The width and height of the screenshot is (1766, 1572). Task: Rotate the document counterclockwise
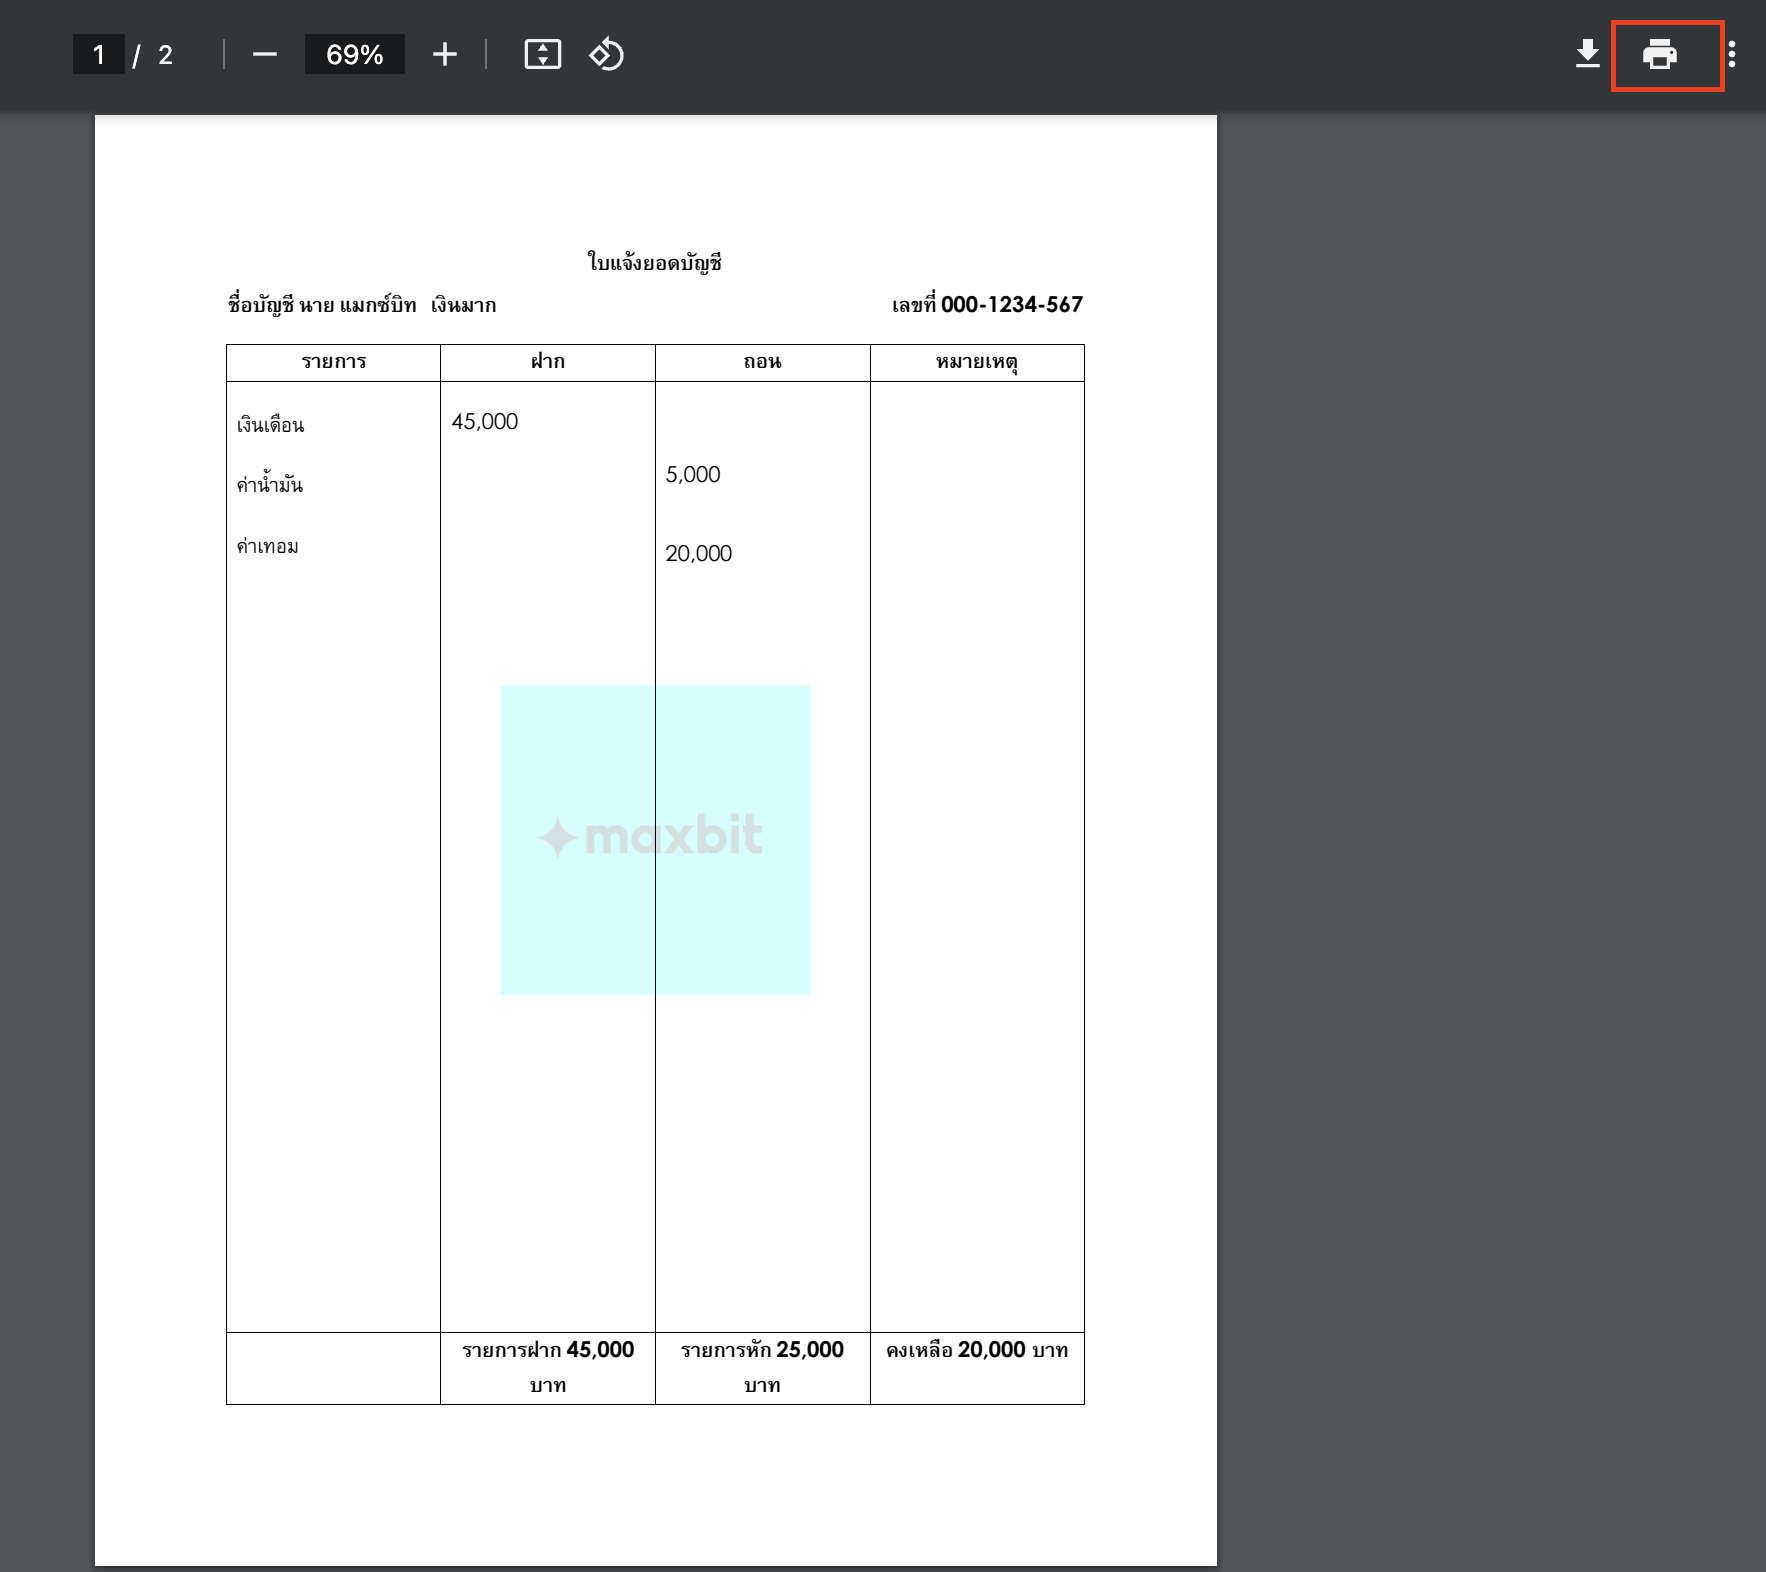pyautogui.click(x=607, y=55)
